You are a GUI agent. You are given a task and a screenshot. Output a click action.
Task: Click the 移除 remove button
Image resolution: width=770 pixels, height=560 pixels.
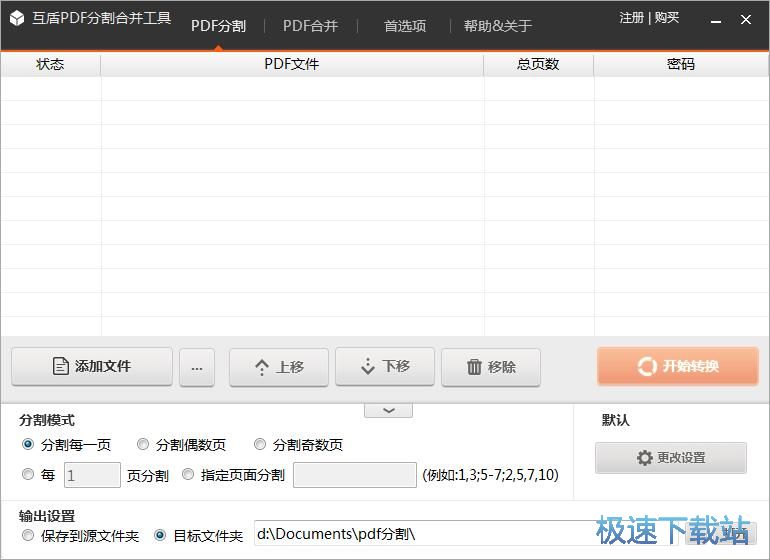tap(491, 367)
